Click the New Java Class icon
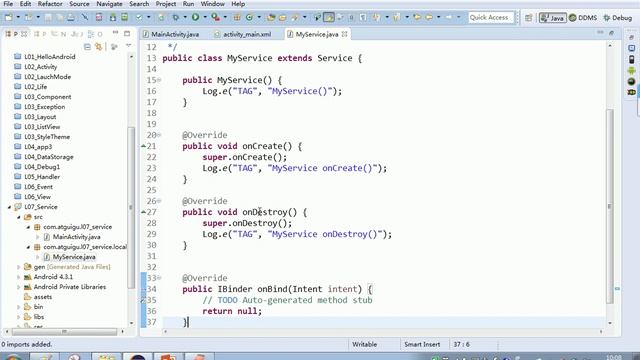 [x=249, y=17]
